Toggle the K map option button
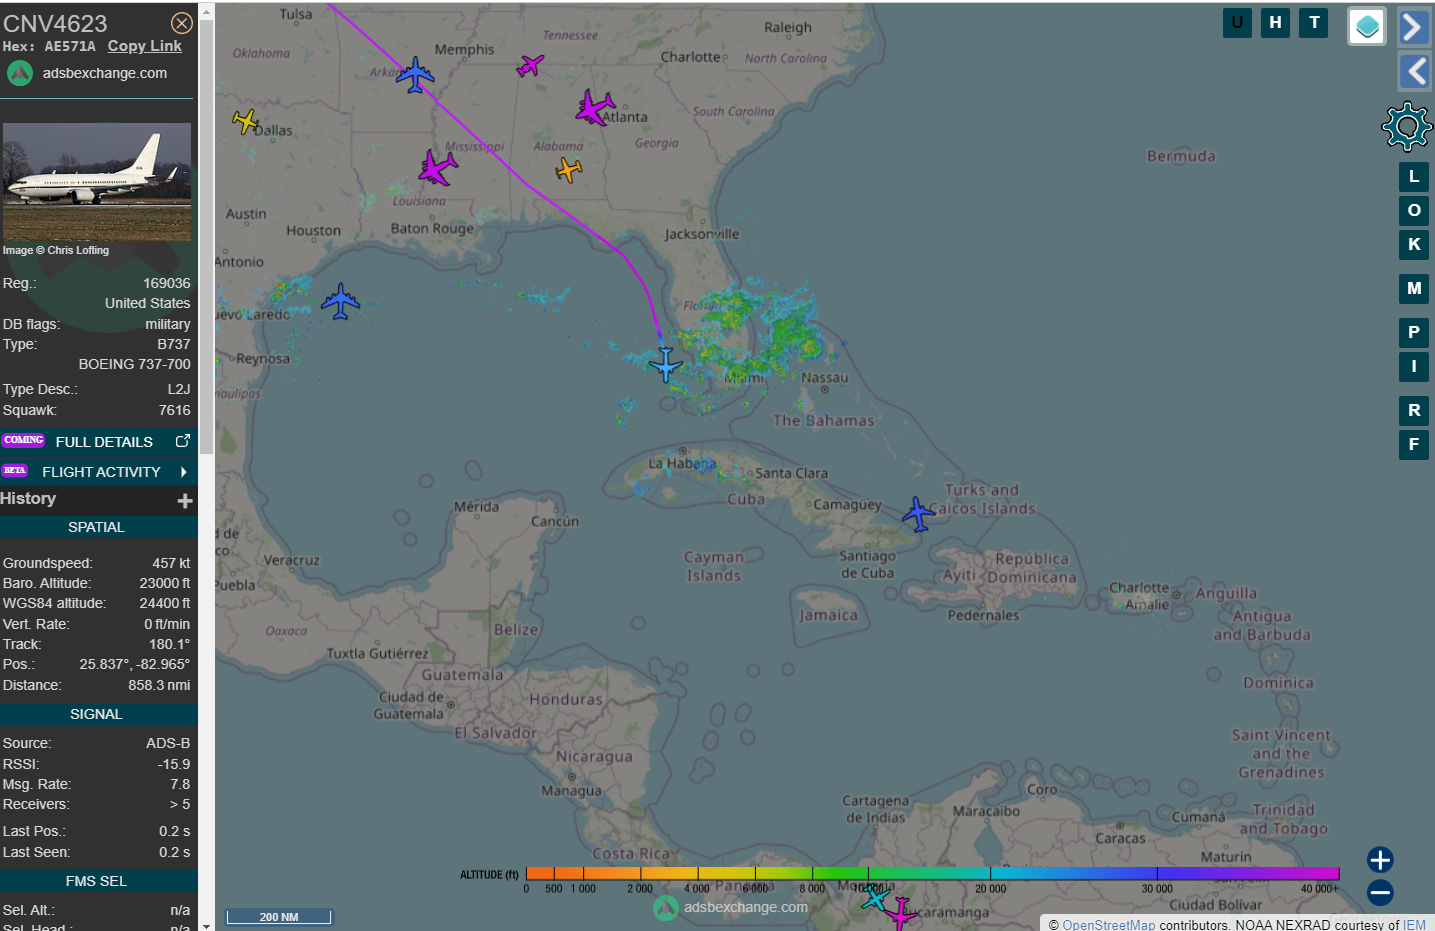 pos(1414,245)
